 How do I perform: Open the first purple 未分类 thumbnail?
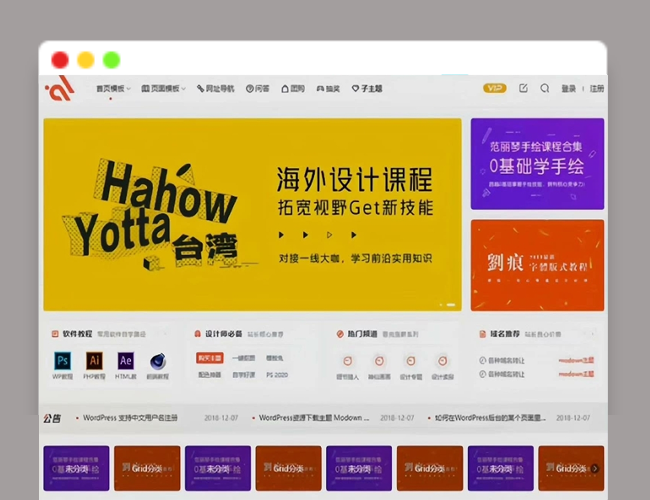pyautogui.click(x=76, y=468)
